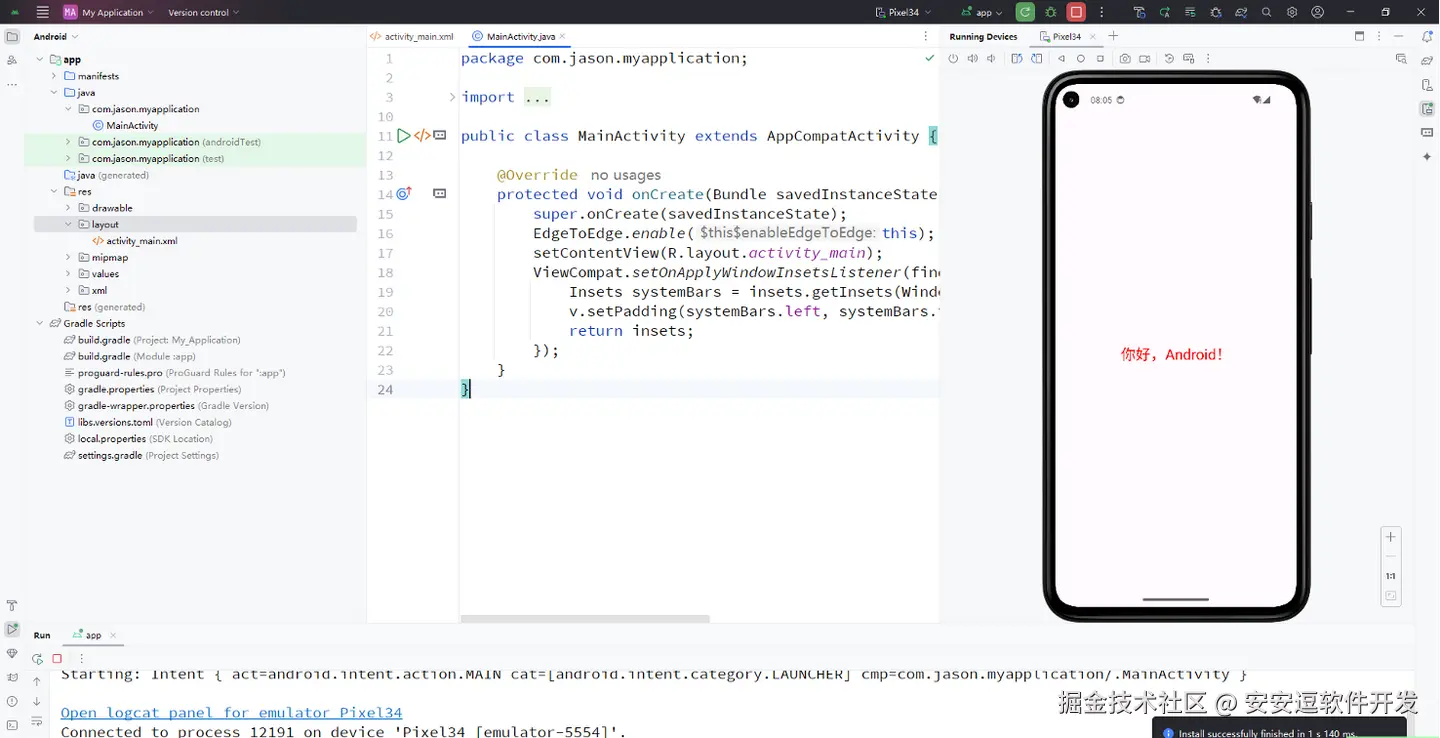Open the My Application project dropdown
This screenshot has width=1440, height=738.
point(108,12)
